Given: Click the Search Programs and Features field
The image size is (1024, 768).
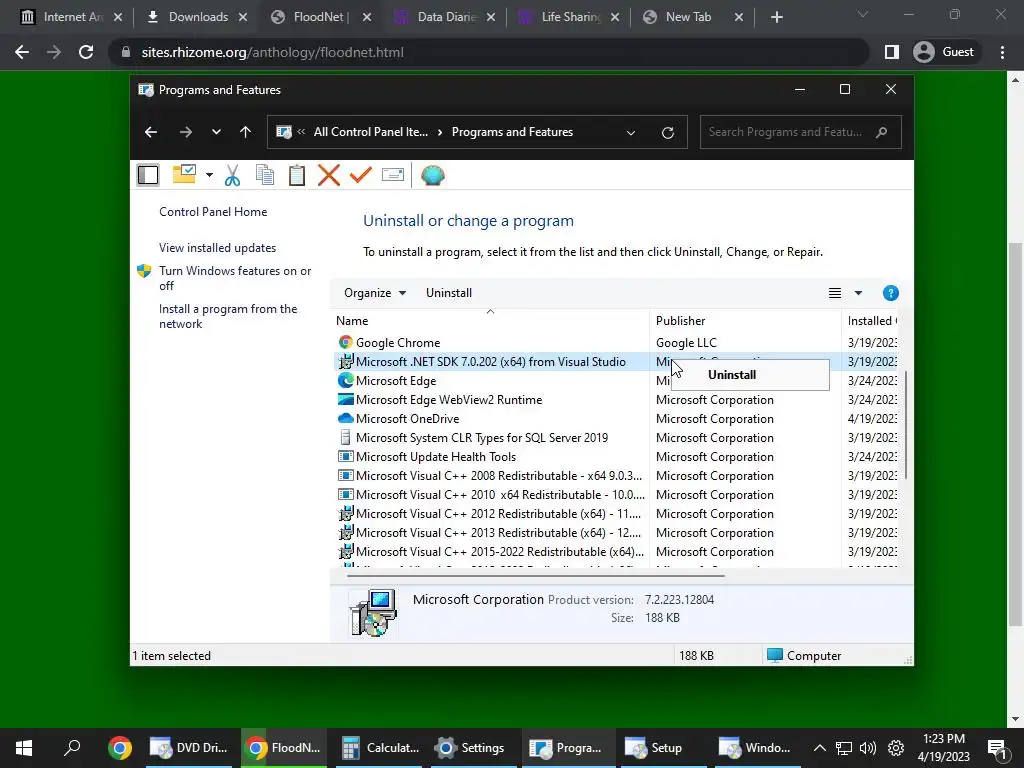Looking at the screenshot, I should (800, 132).
